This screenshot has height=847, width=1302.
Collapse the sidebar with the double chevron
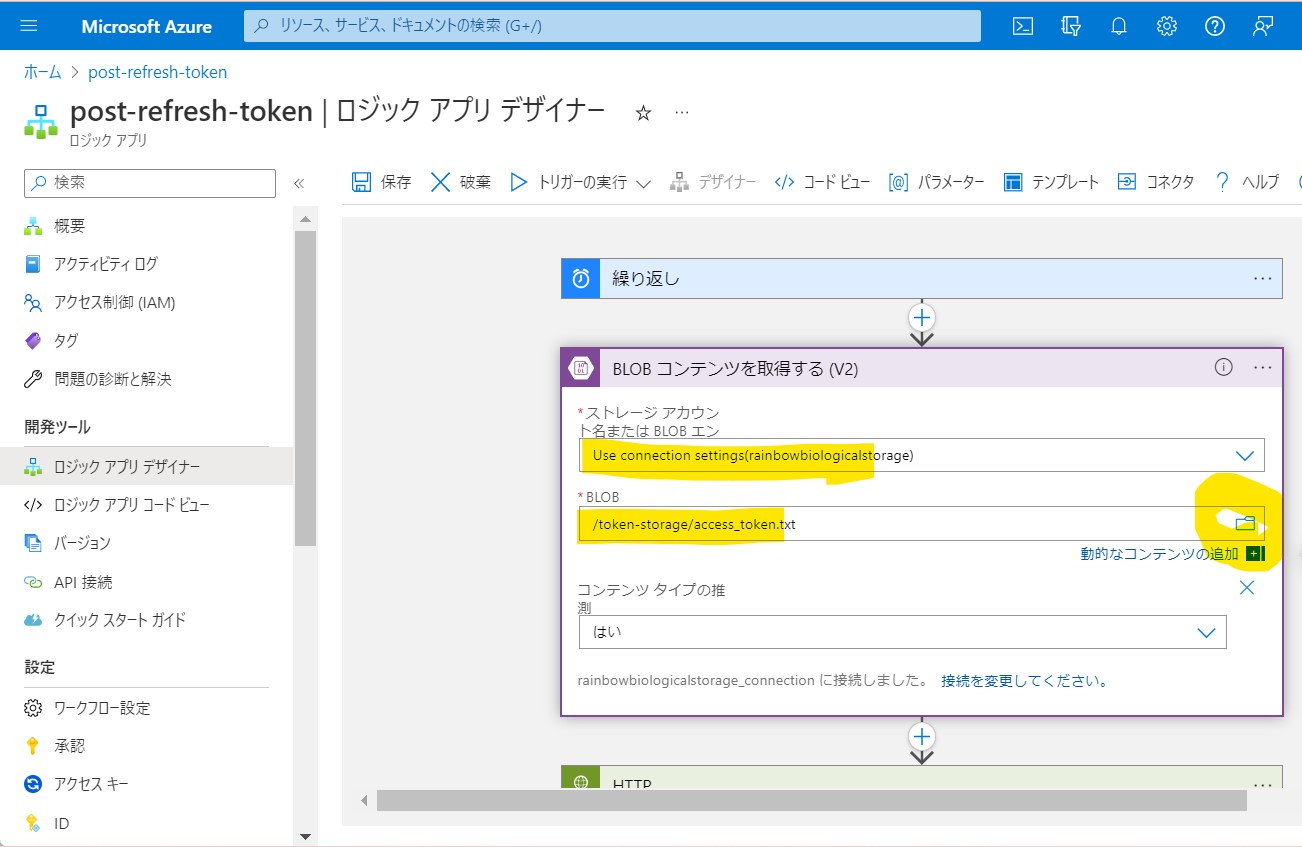pyautogui.click(x=298, y=183)
